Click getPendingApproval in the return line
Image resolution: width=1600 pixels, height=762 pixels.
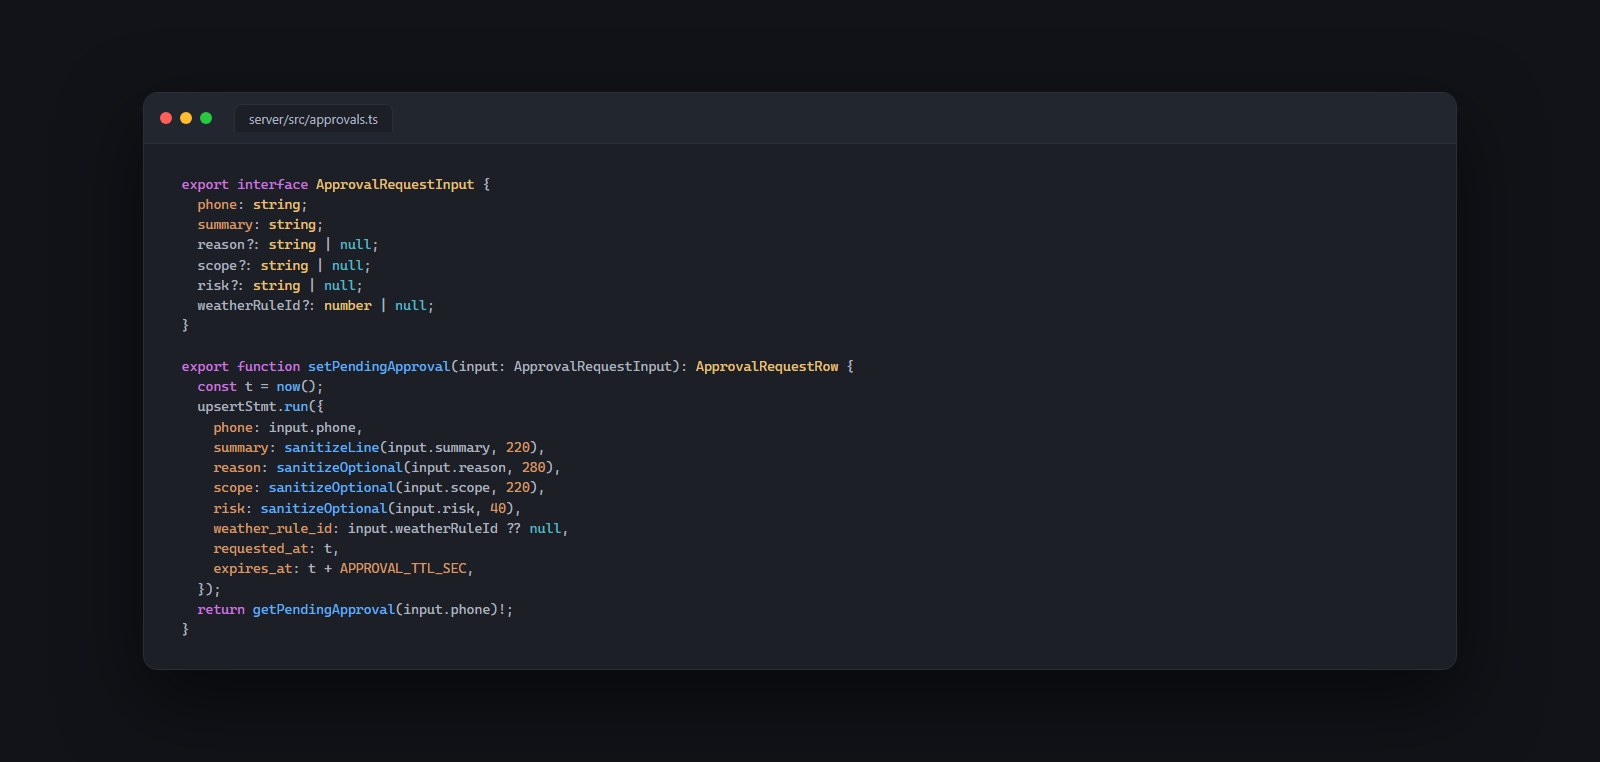point(324,609)
